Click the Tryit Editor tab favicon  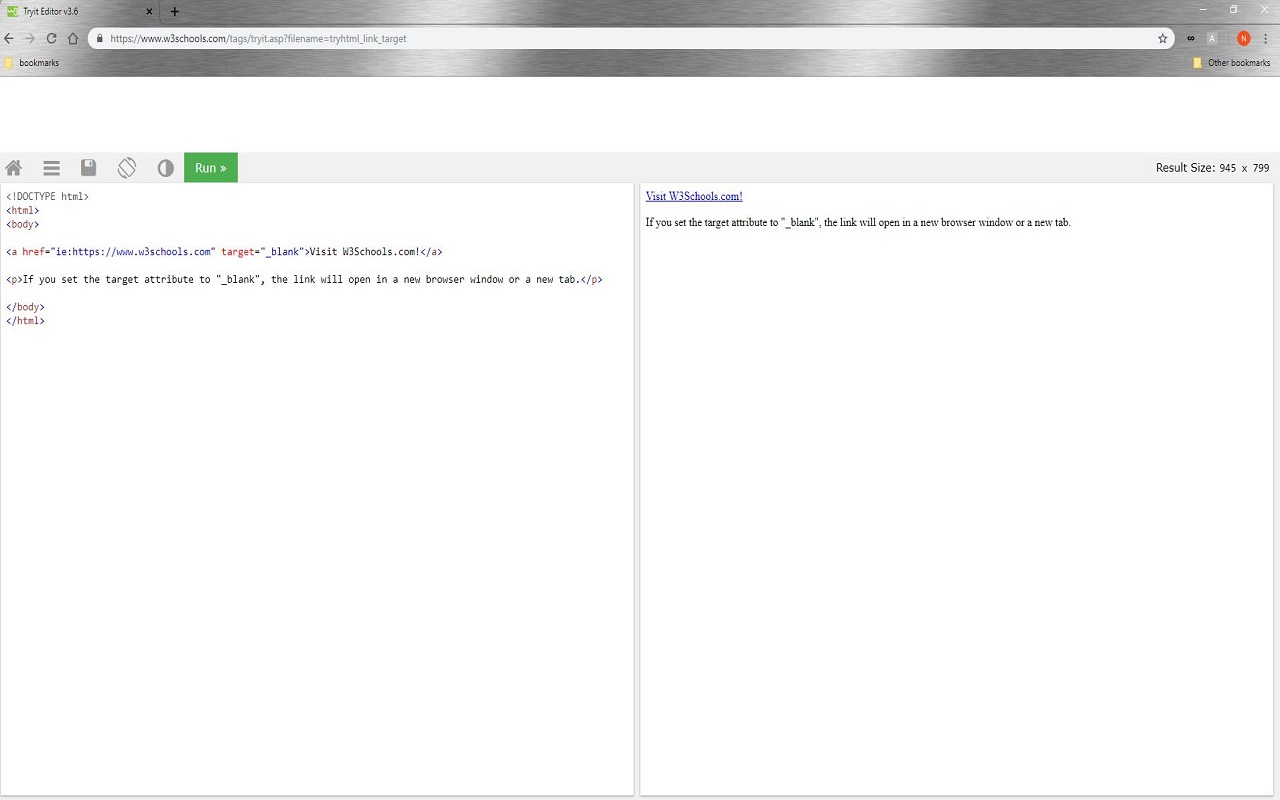(13, 11)
